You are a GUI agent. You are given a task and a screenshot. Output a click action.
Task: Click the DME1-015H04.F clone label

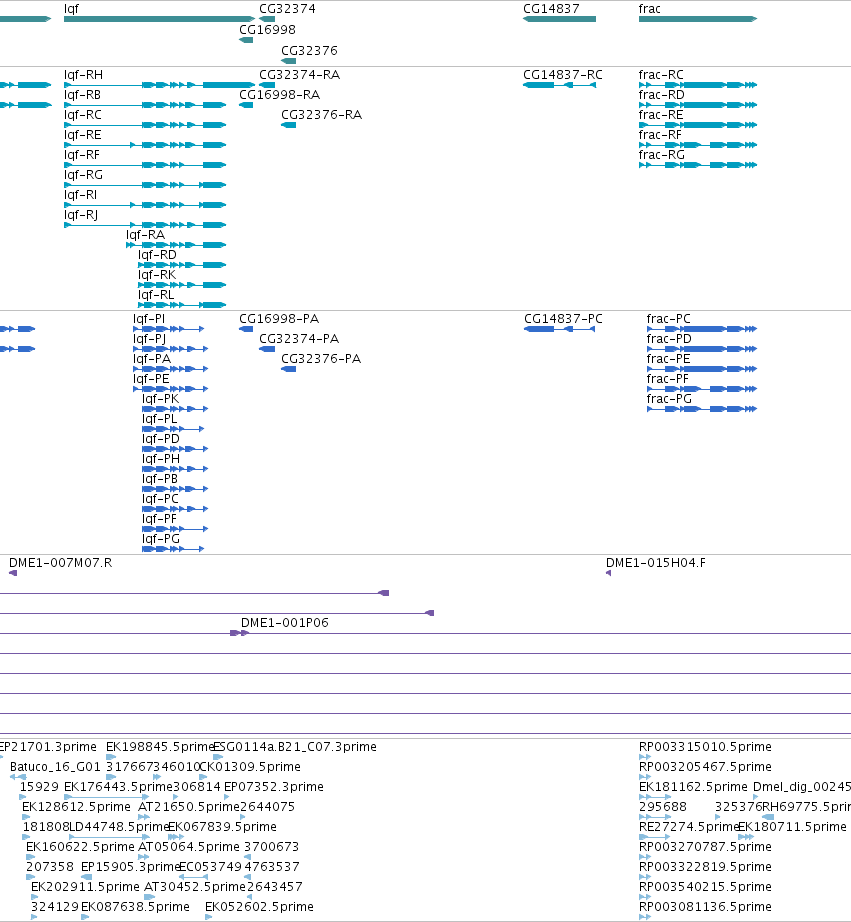pyautogui.click(x=656, y=563)
